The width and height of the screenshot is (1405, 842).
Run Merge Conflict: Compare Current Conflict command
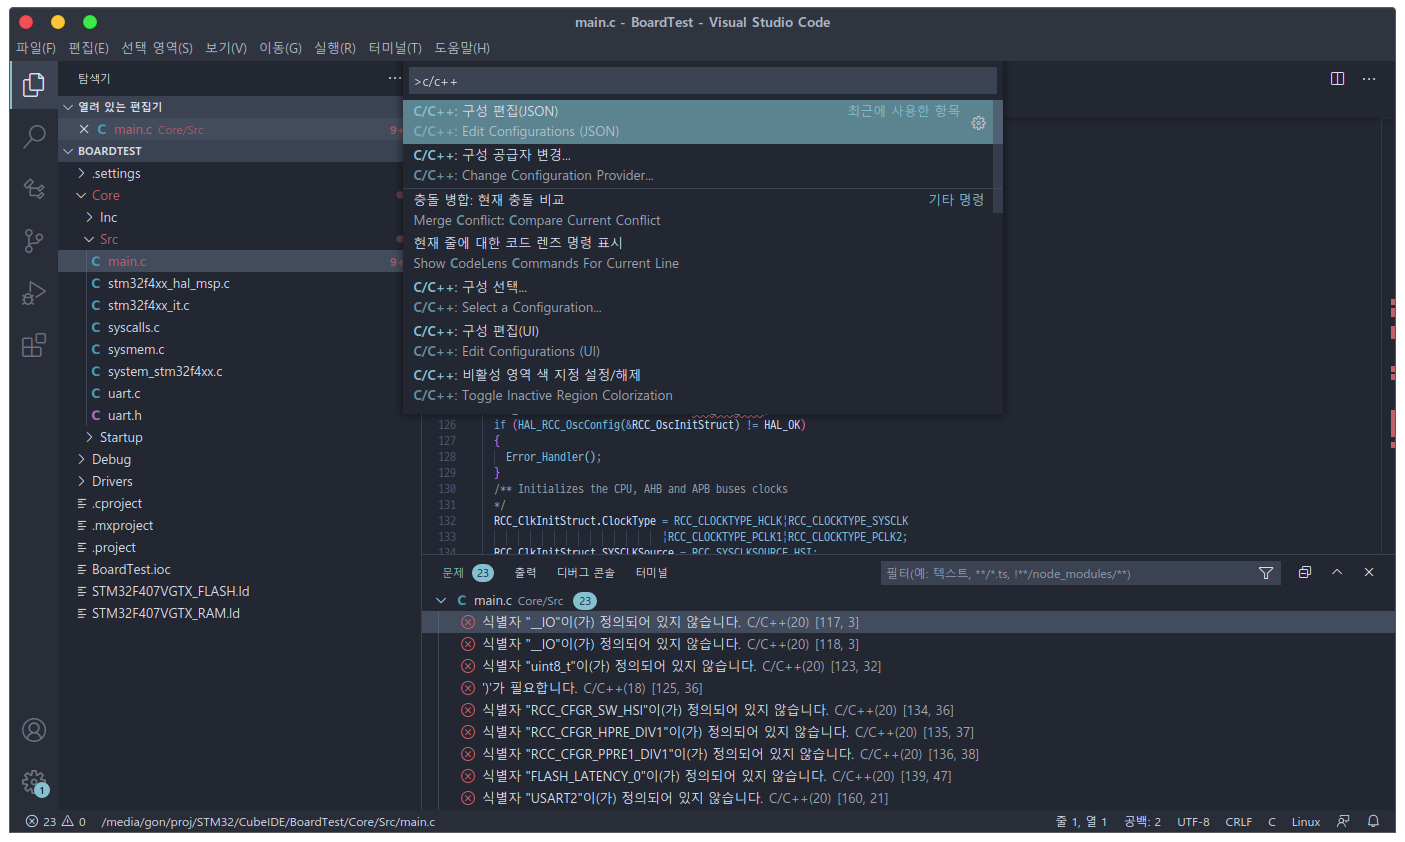pos(698,210)
